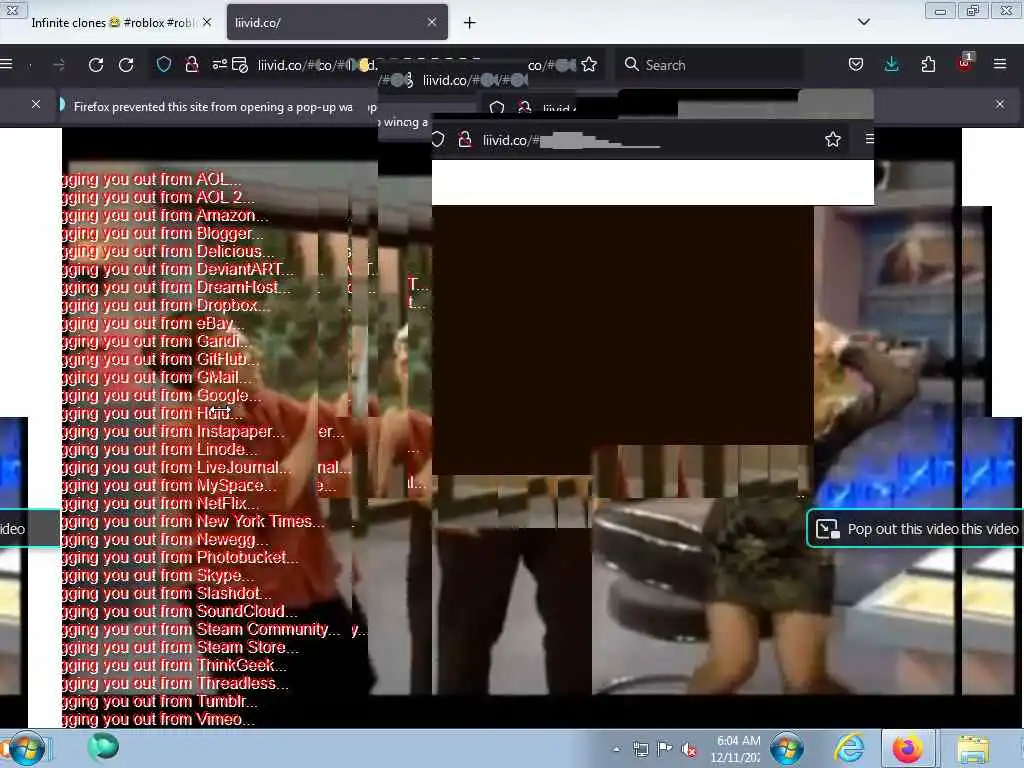Show hidden tray icons arrow
The height and width of the screenshot is (768, 1024).
coord(616,749)
